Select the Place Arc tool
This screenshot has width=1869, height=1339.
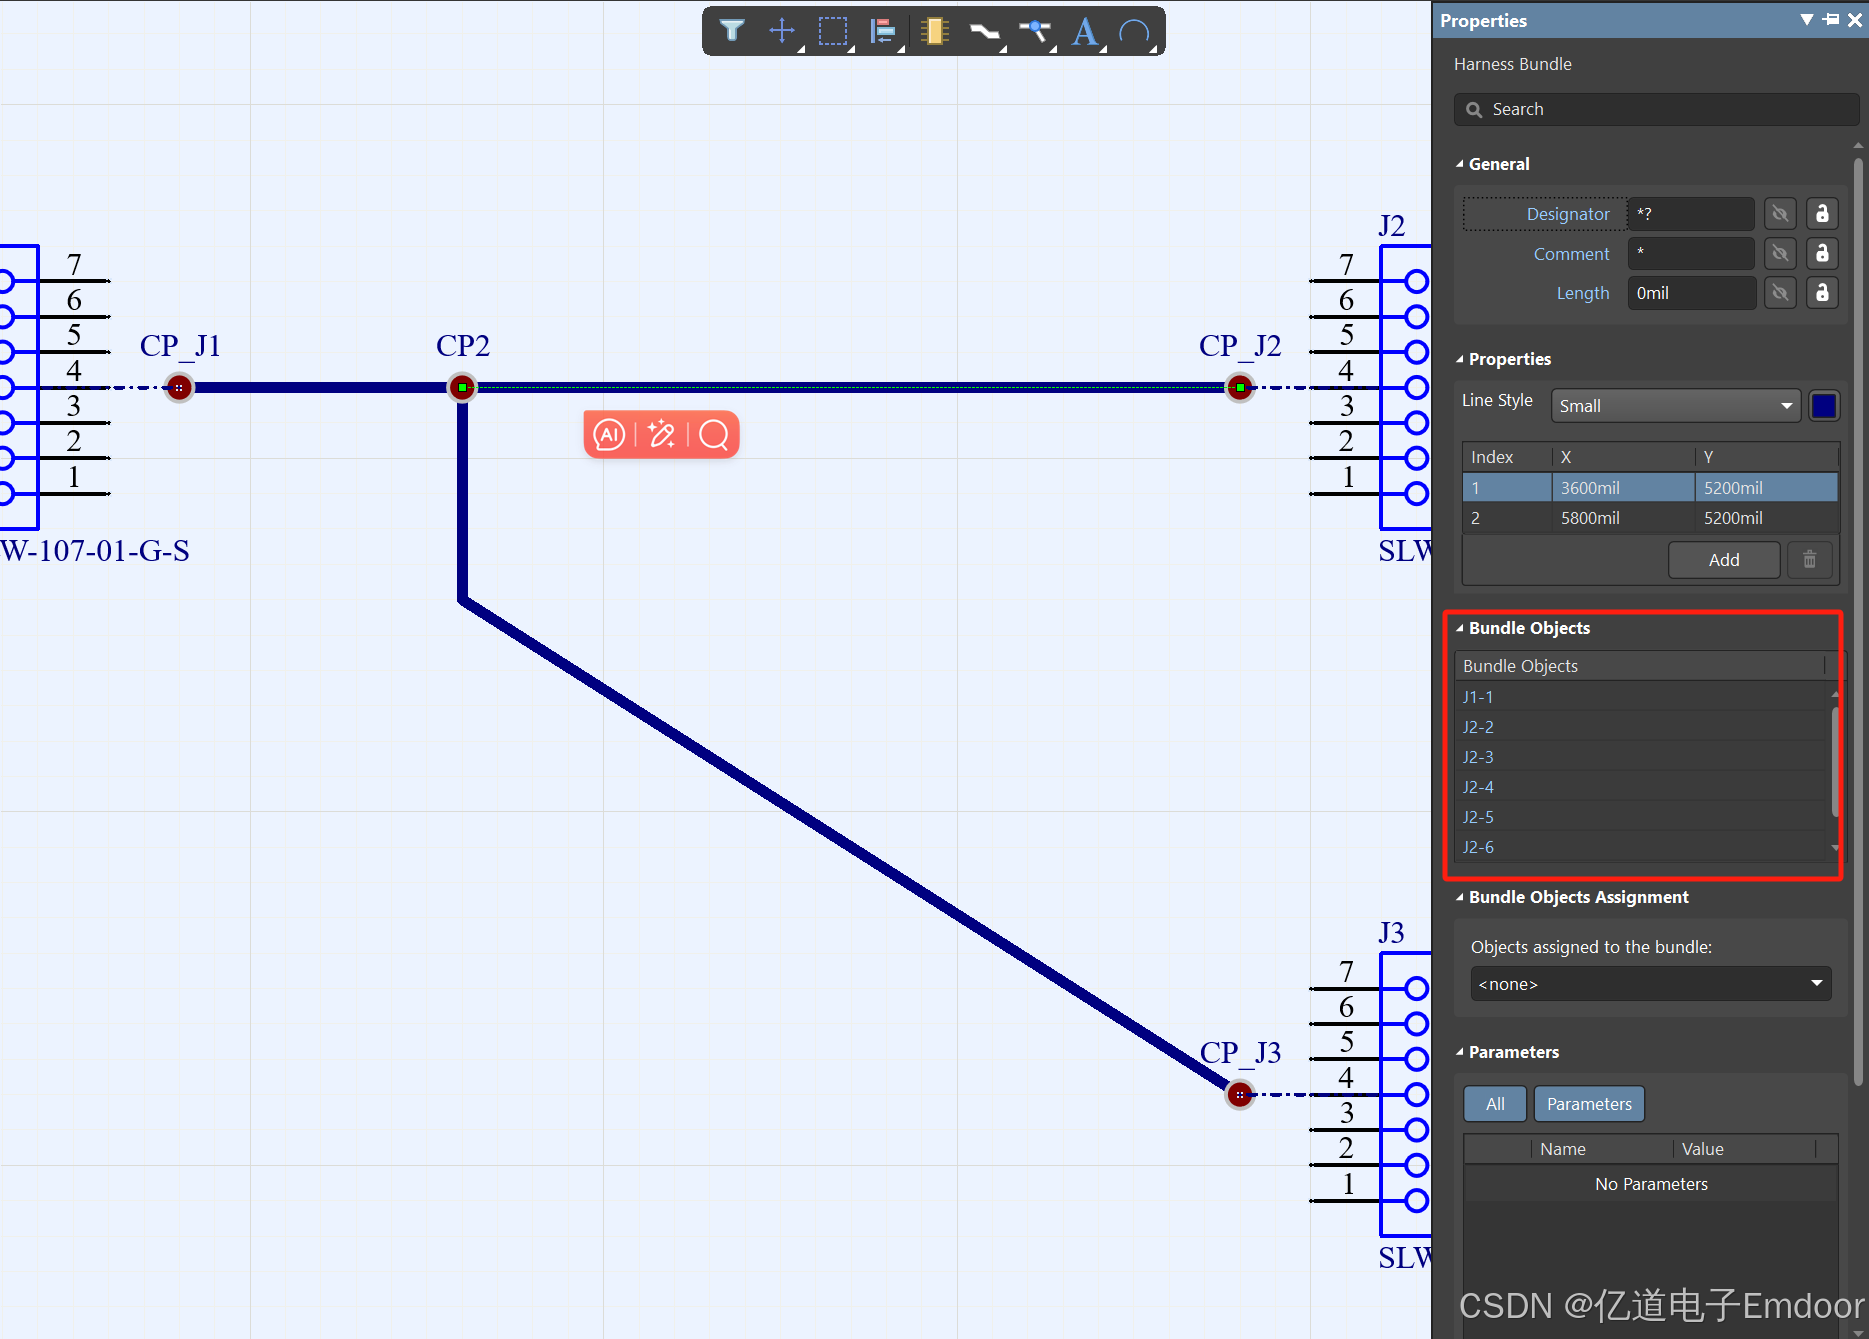click(1136, 31)
